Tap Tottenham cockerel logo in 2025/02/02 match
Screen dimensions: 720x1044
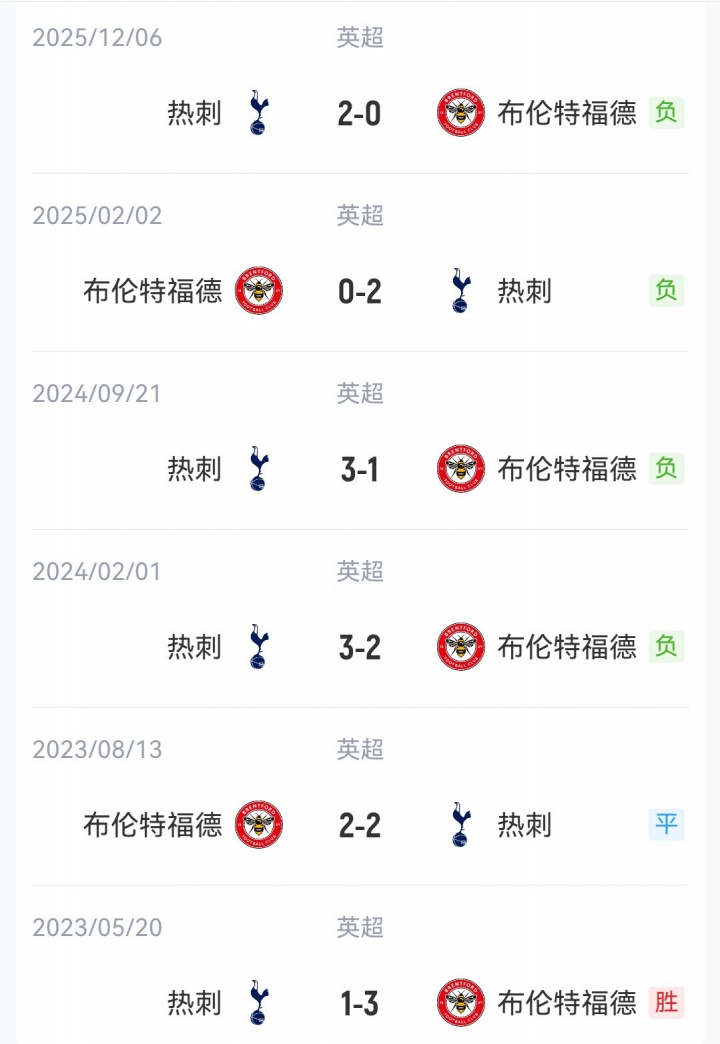click(x=460, y=291)
